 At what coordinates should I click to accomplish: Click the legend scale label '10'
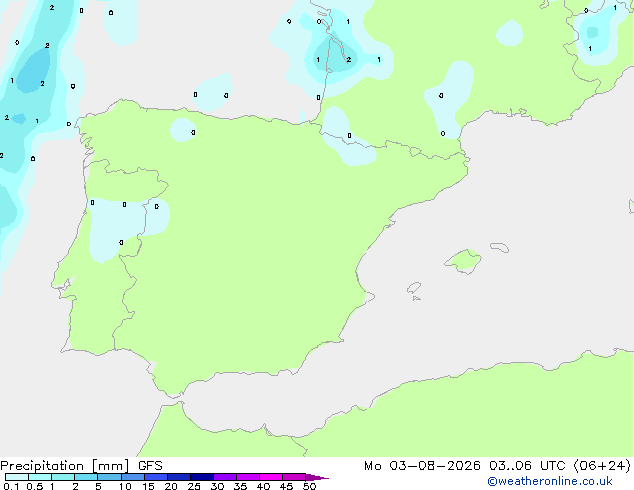tap(125, 486)
